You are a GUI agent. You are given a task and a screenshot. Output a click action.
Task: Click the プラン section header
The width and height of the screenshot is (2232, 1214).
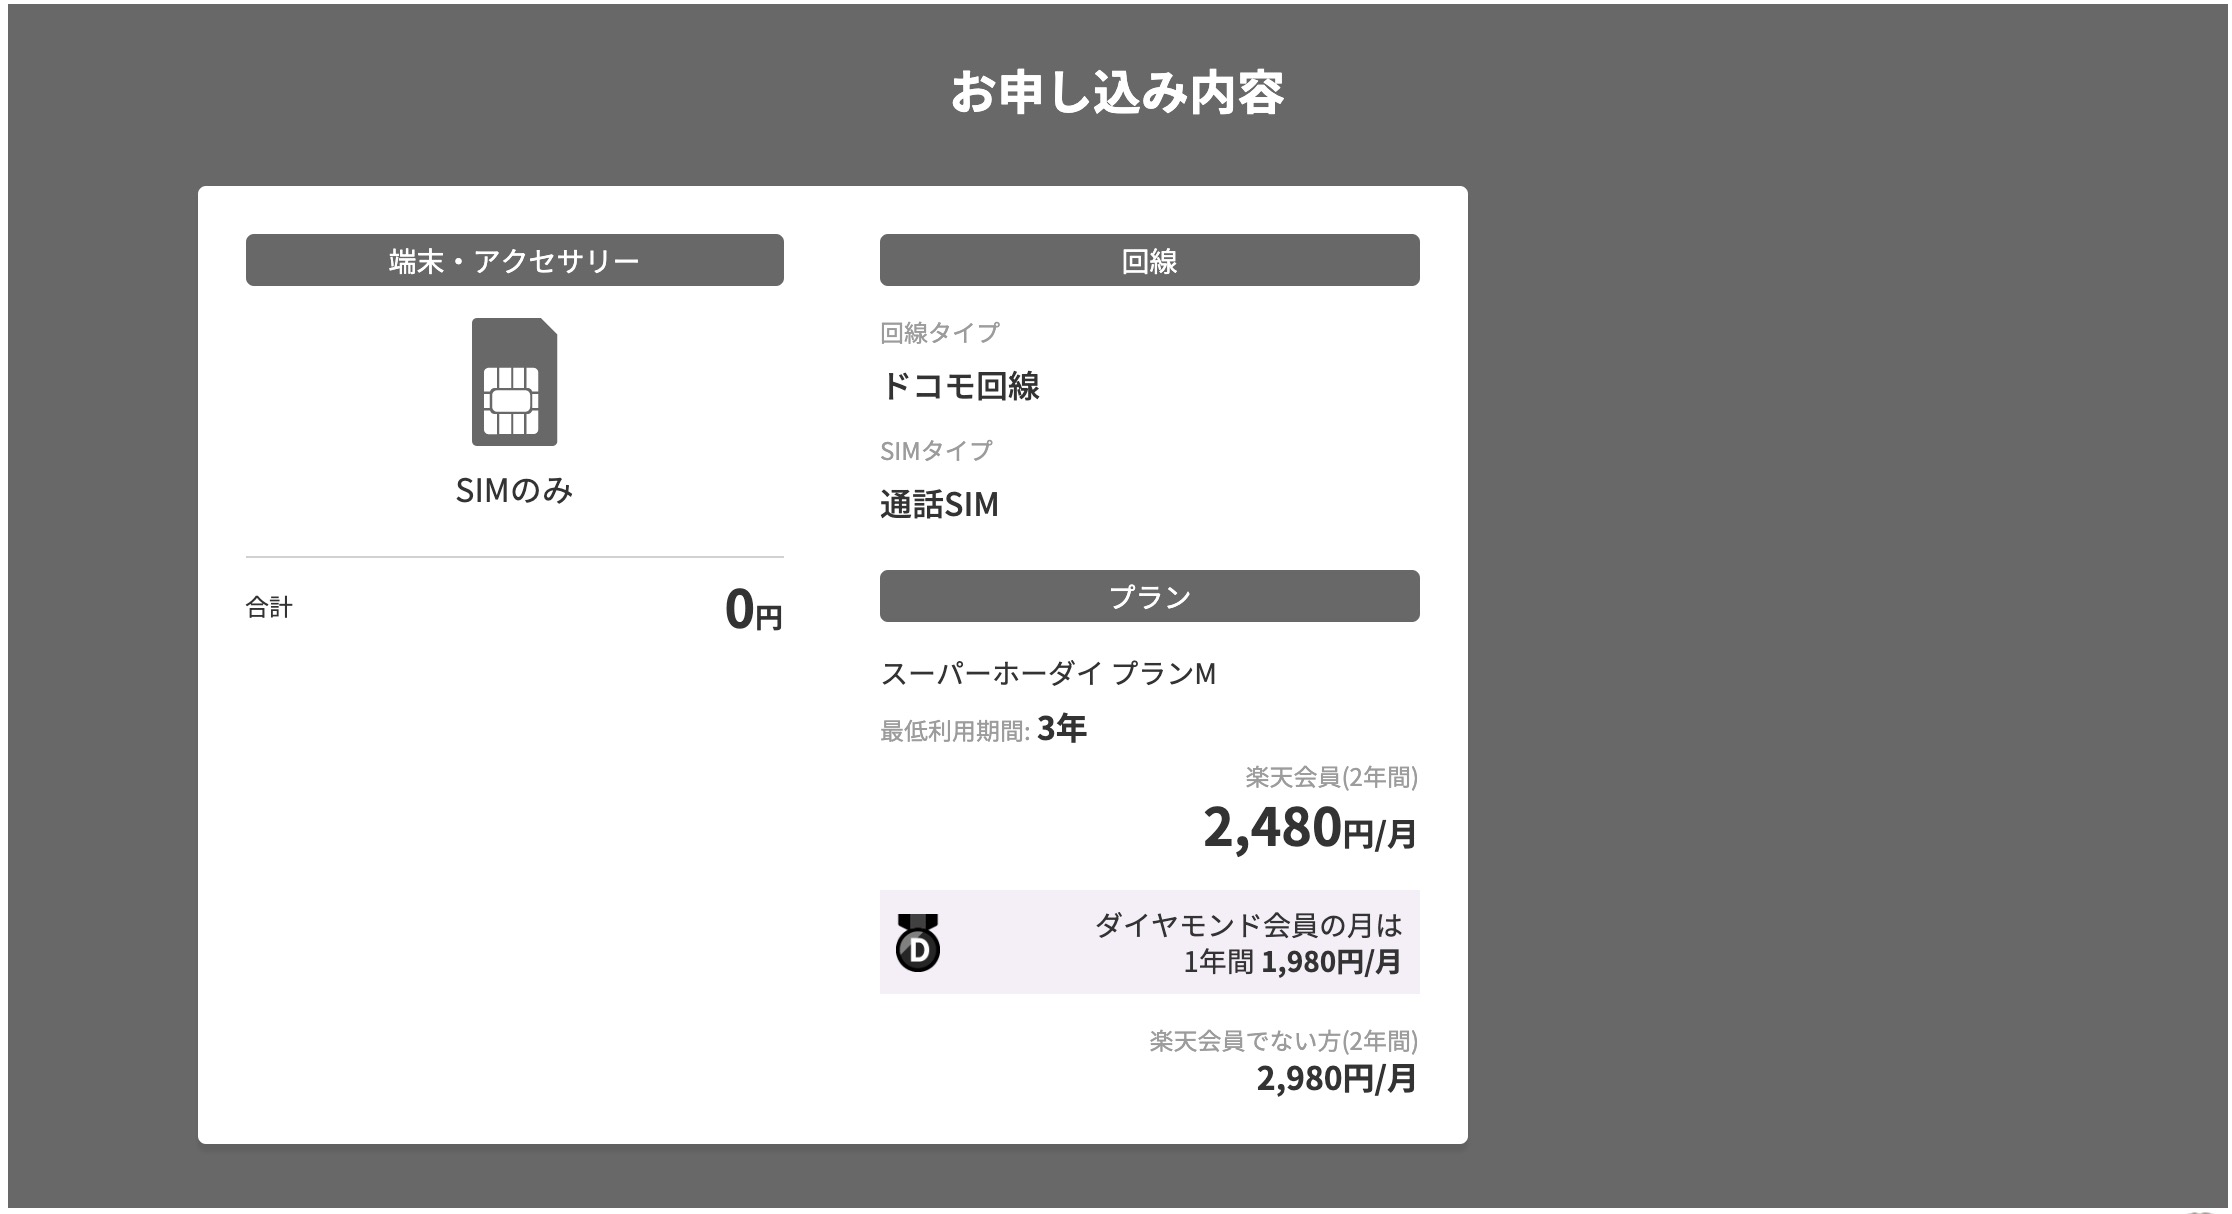[1149, 597]
